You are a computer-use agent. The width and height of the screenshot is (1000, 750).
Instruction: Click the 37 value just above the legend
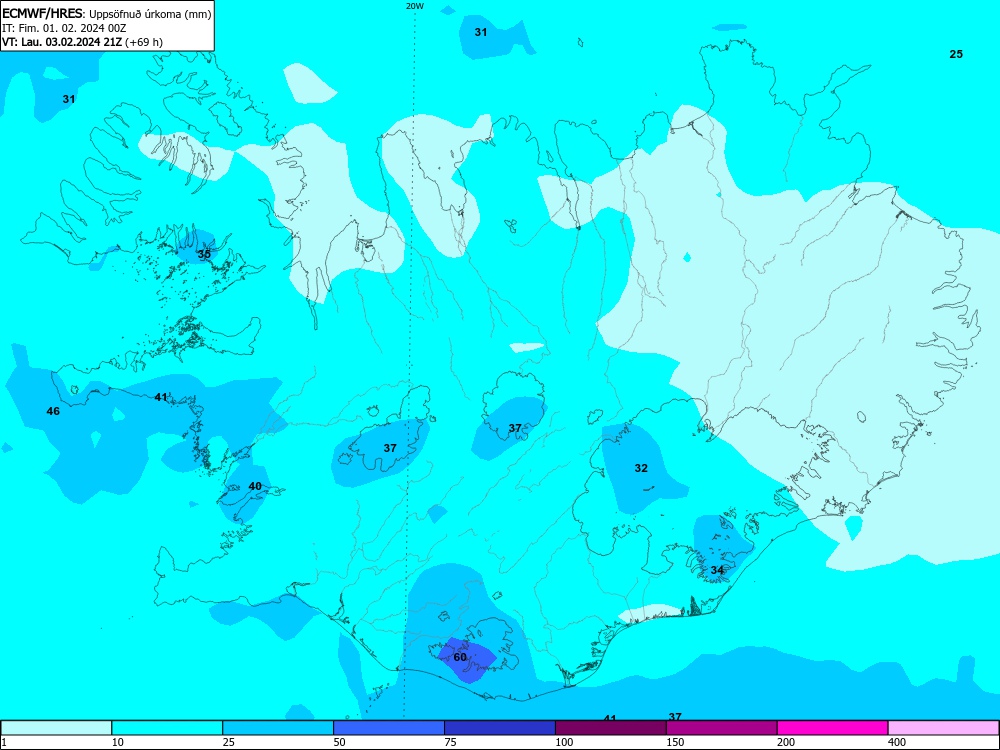coord(675,716)
